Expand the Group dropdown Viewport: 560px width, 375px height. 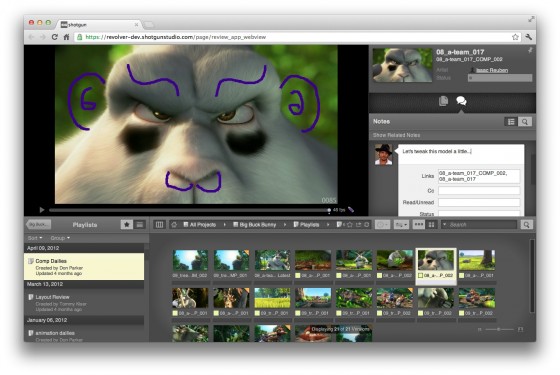coord(60,238)
